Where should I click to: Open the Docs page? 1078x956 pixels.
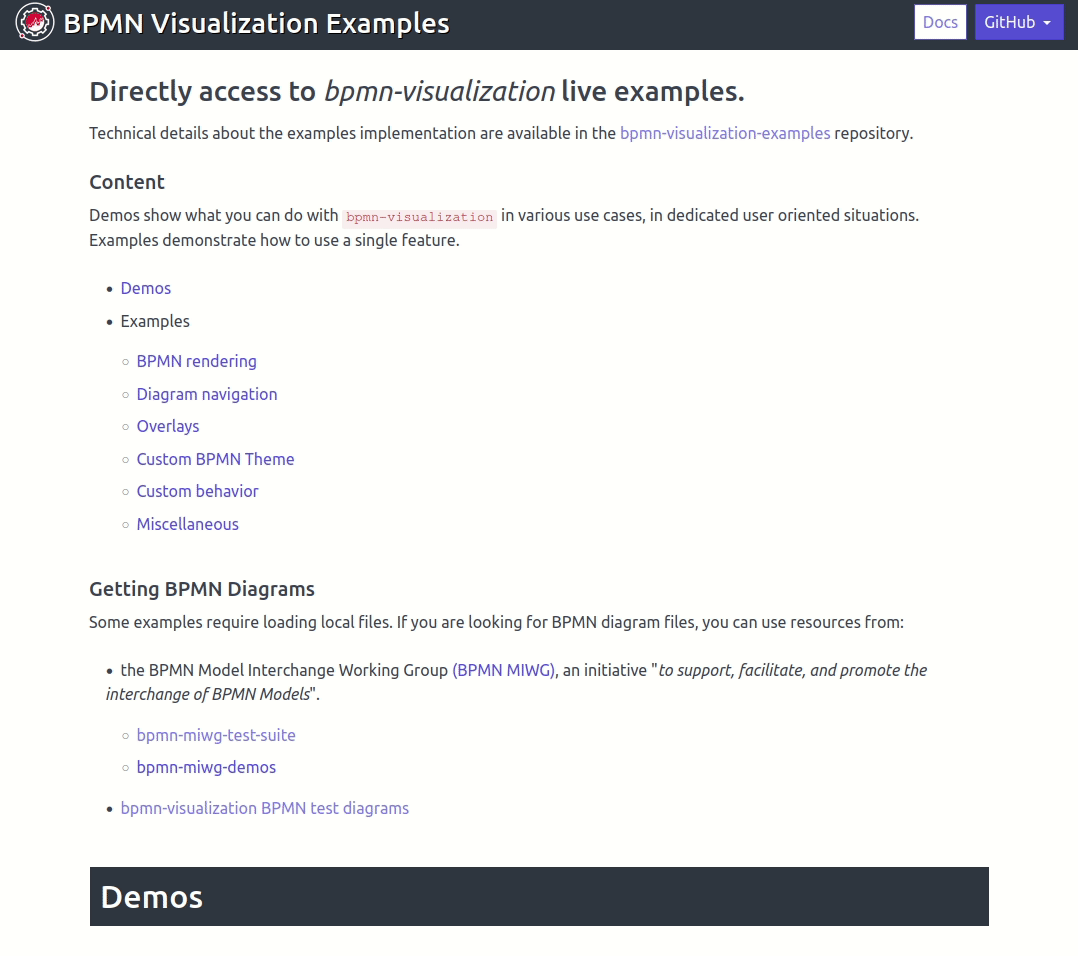pos(939,21)
